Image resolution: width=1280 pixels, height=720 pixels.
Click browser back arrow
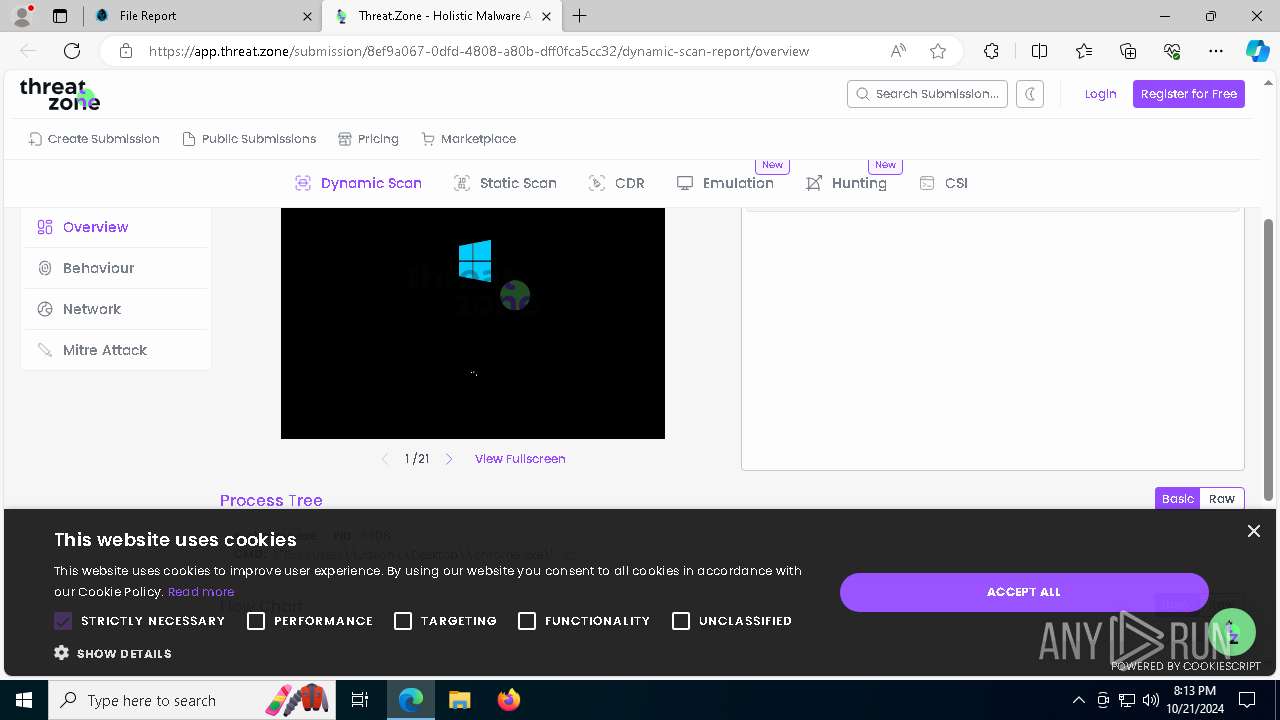point(28,51)
